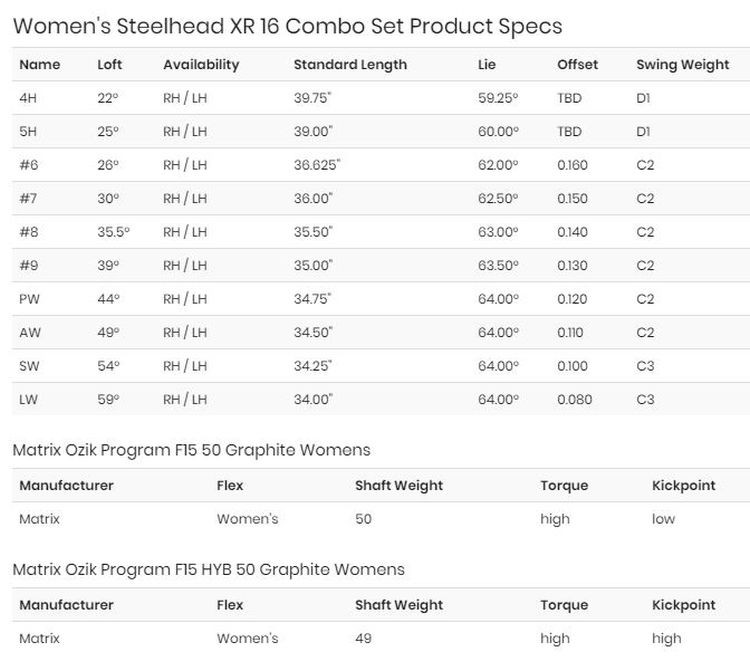Click the 0.080 offset value
Screen dimensions: 750x662
[x=574, y=400]
